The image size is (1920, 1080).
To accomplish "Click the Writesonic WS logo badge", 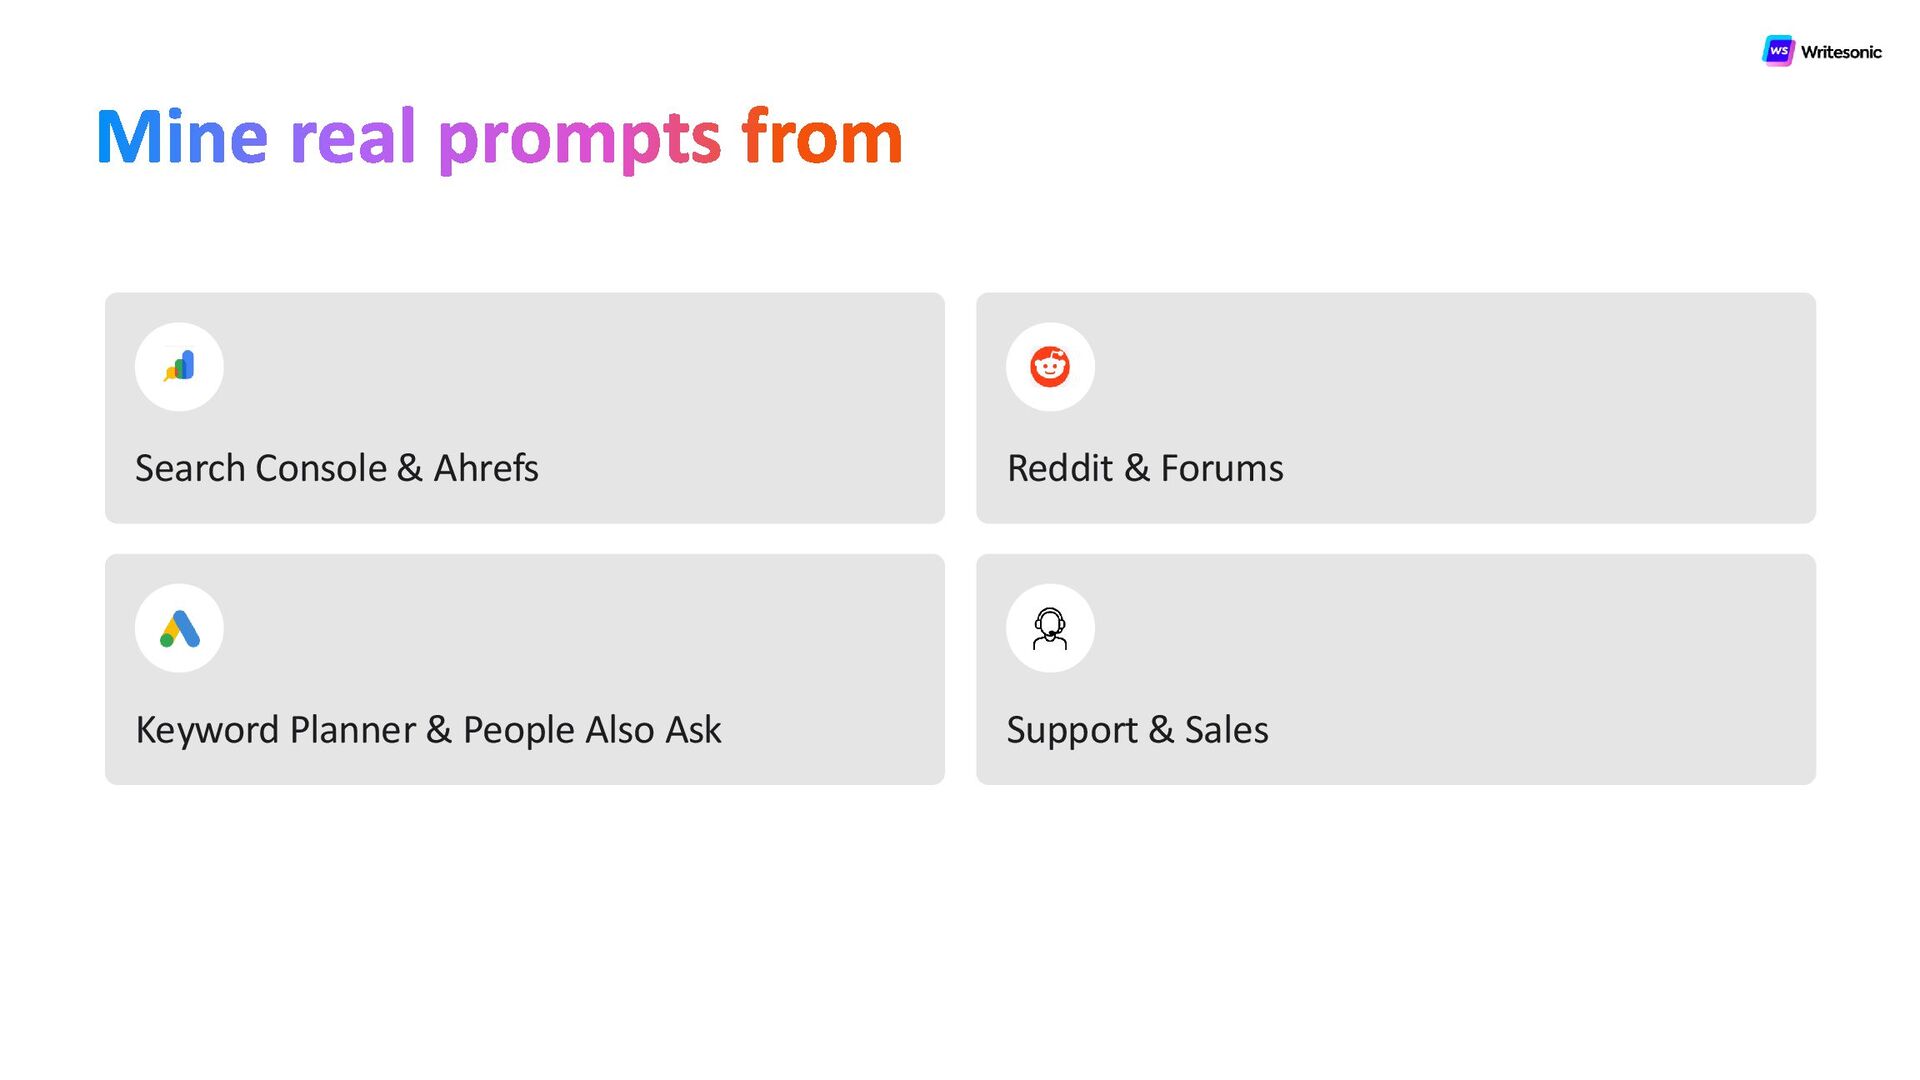I will [x=1778, y=51].
